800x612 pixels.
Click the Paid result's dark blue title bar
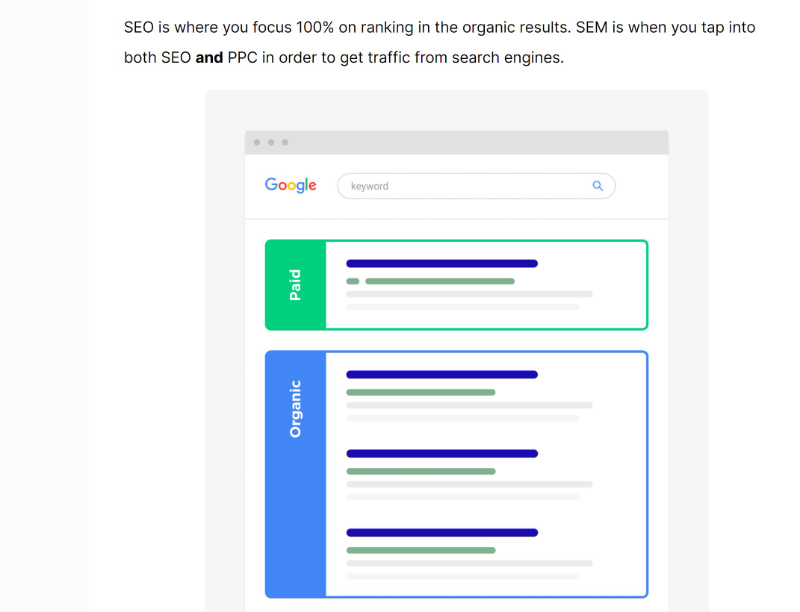click(x=441, y=264)
